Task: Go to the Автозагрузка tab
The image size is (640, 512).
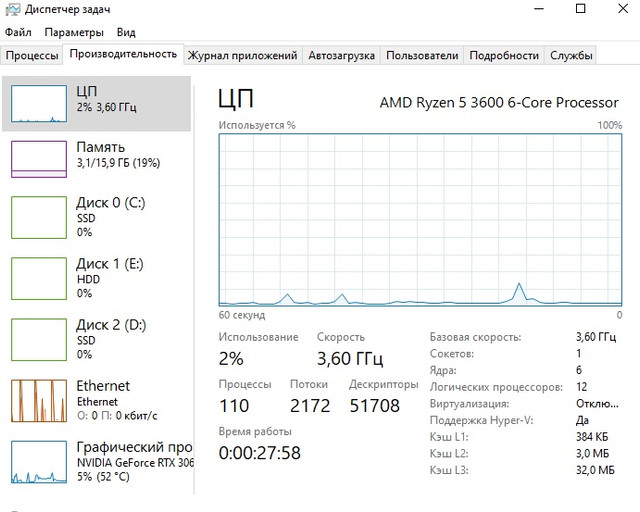Action: click(341, 56)
